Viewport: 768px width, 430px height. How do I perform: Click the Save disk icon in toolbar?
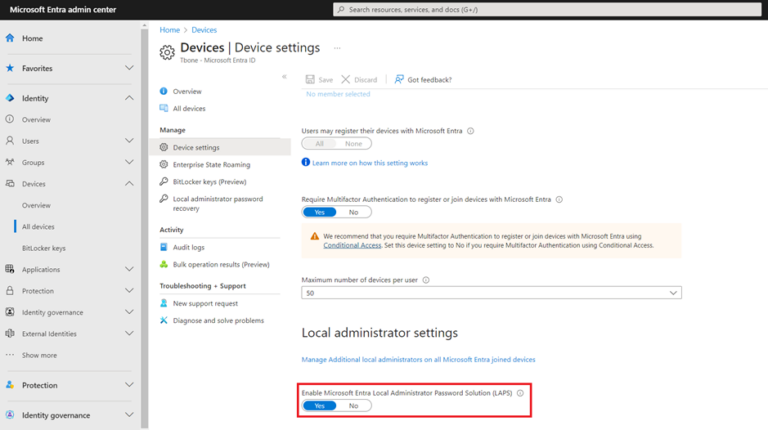[x=310, y=79]
